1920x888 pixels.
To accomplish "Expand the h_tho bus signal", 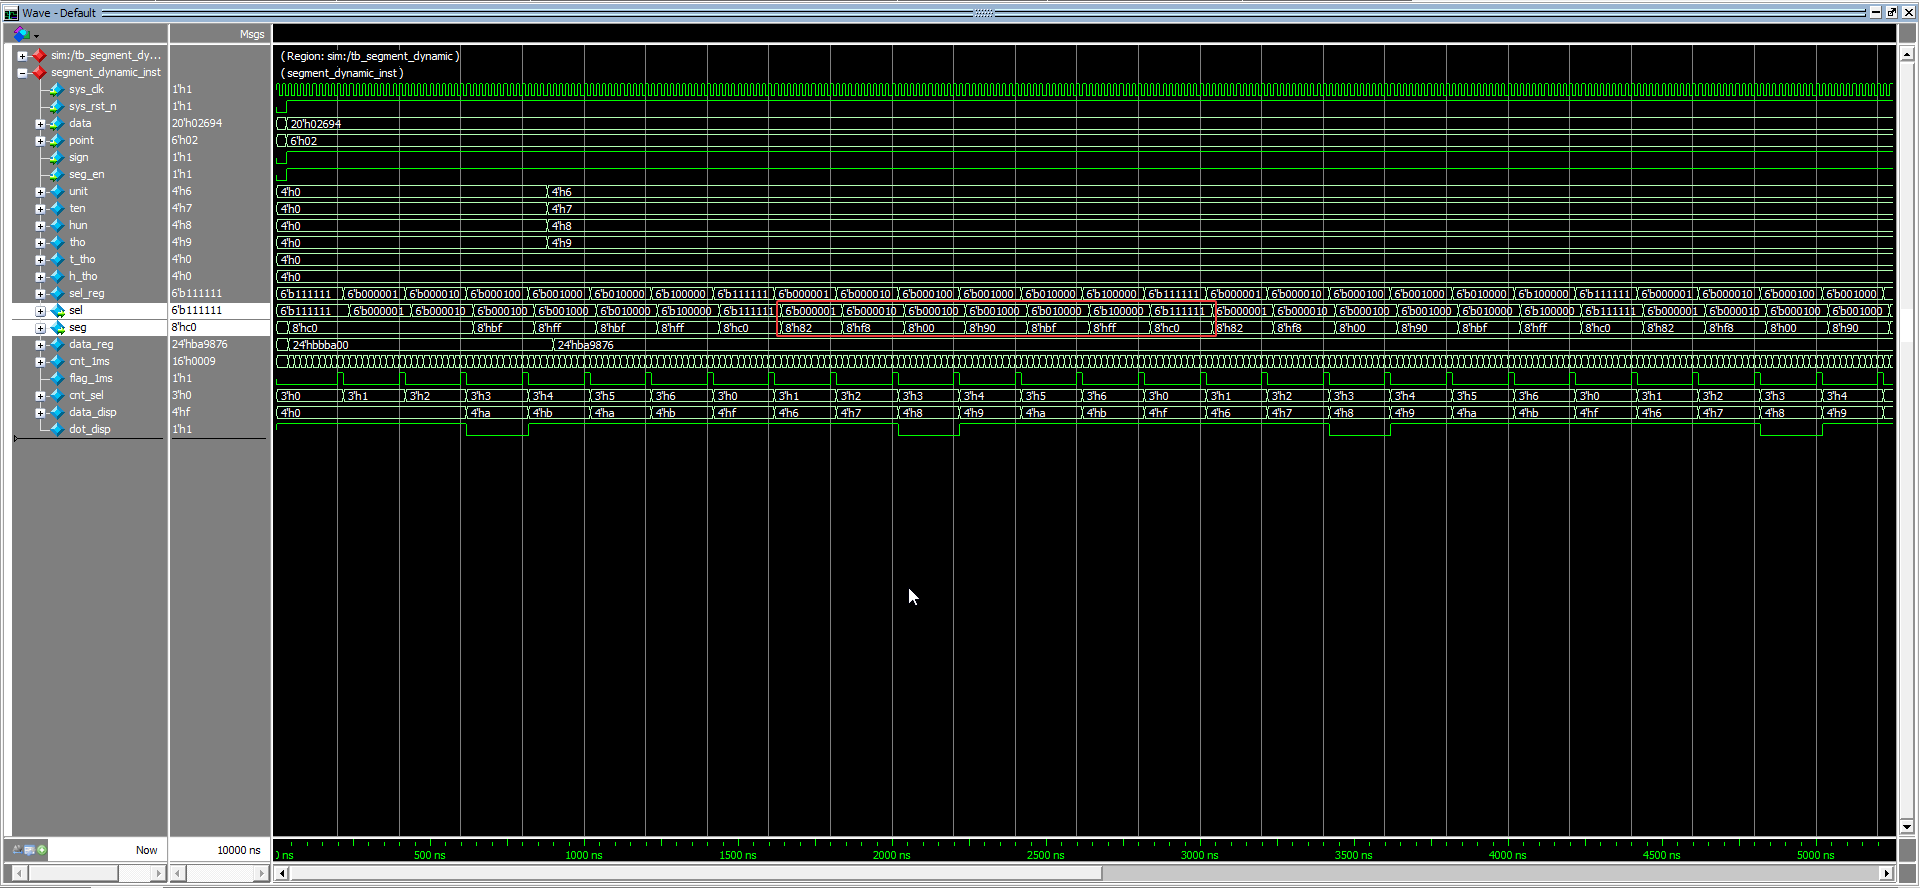I will pos(40,276).
